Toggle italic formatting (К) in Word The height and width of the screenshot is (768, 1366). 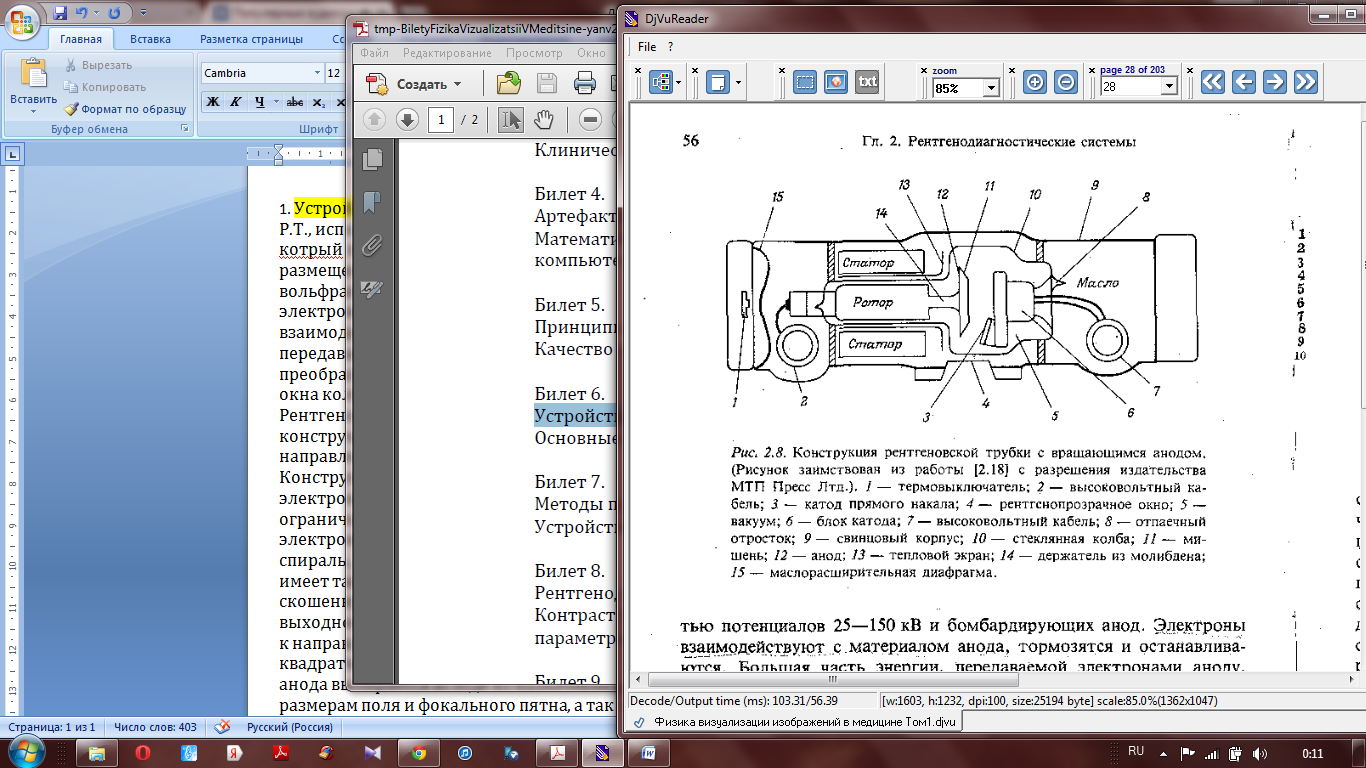(x=235, y=102)
